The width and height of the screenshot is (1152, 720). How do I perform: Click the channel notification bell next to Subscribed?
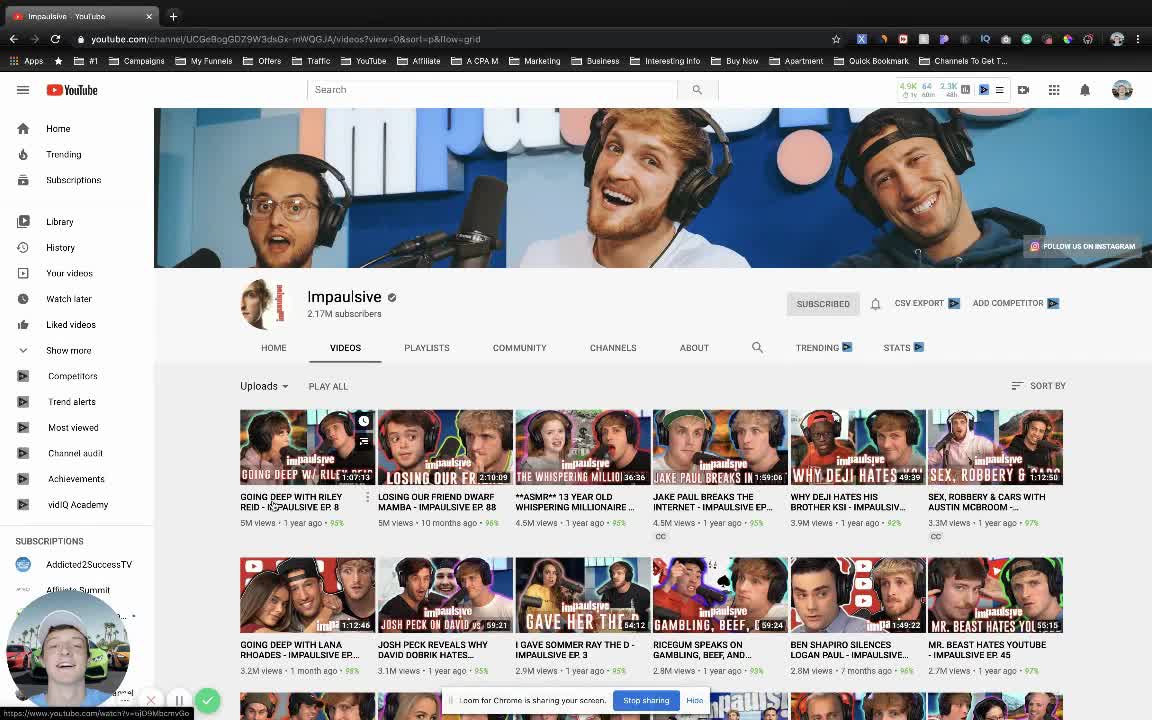[875, 303]
